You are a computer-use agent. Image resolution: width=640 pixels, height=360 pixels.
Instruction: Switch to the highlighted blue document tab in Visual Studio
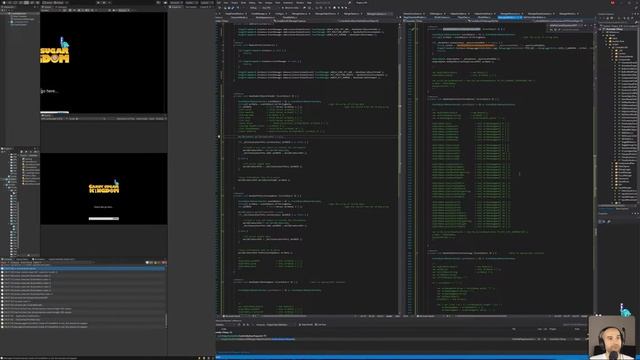tap(509, 17)
